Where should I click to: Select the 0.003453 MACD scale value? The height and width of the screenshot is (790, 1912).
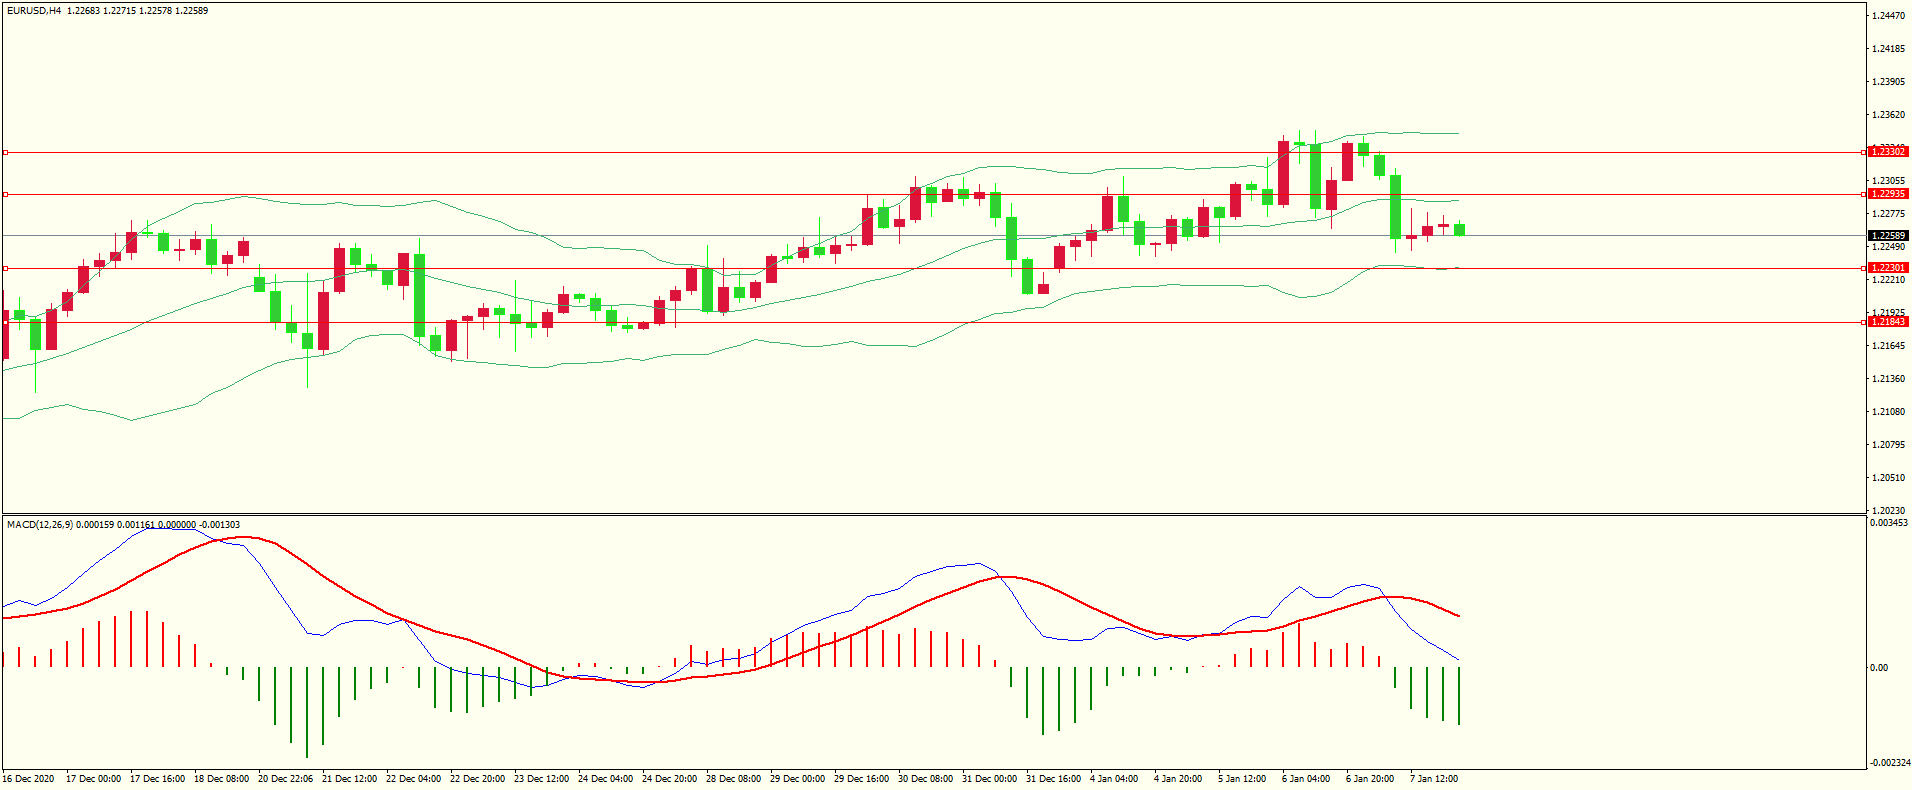[1889, 523]
